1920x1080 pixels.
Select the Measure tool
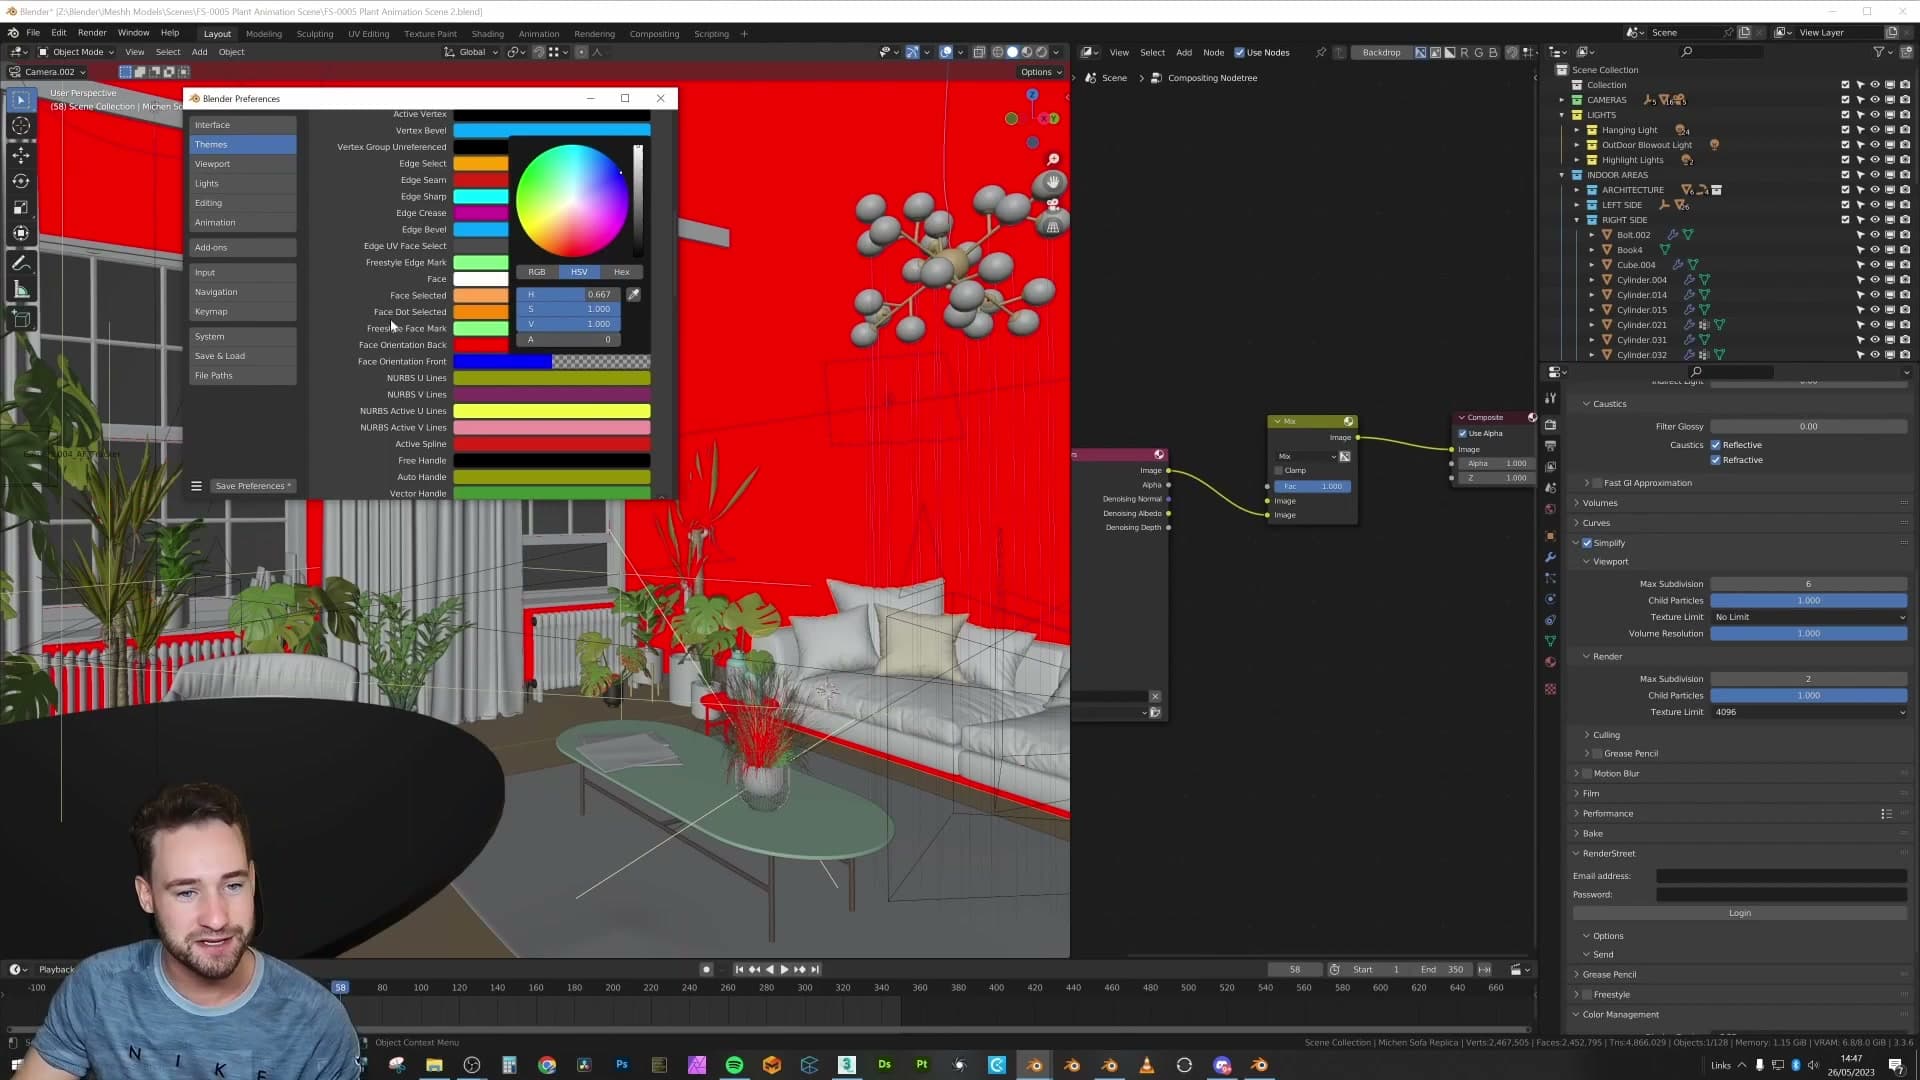(x=21, y=290)
